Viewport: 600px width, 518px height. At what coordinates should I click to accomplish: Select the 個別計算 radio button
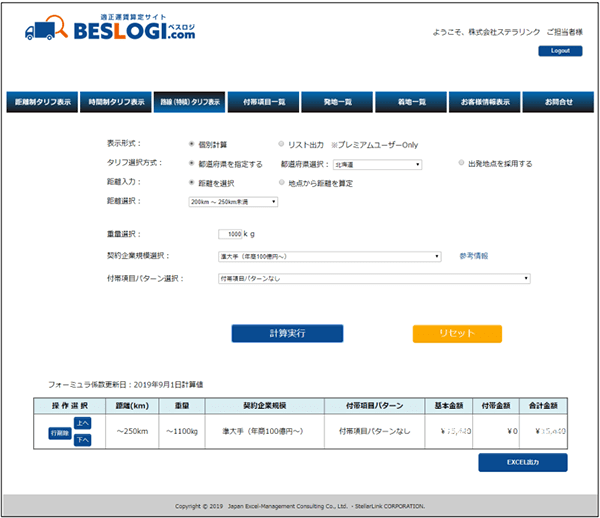(x=192, y=144)
